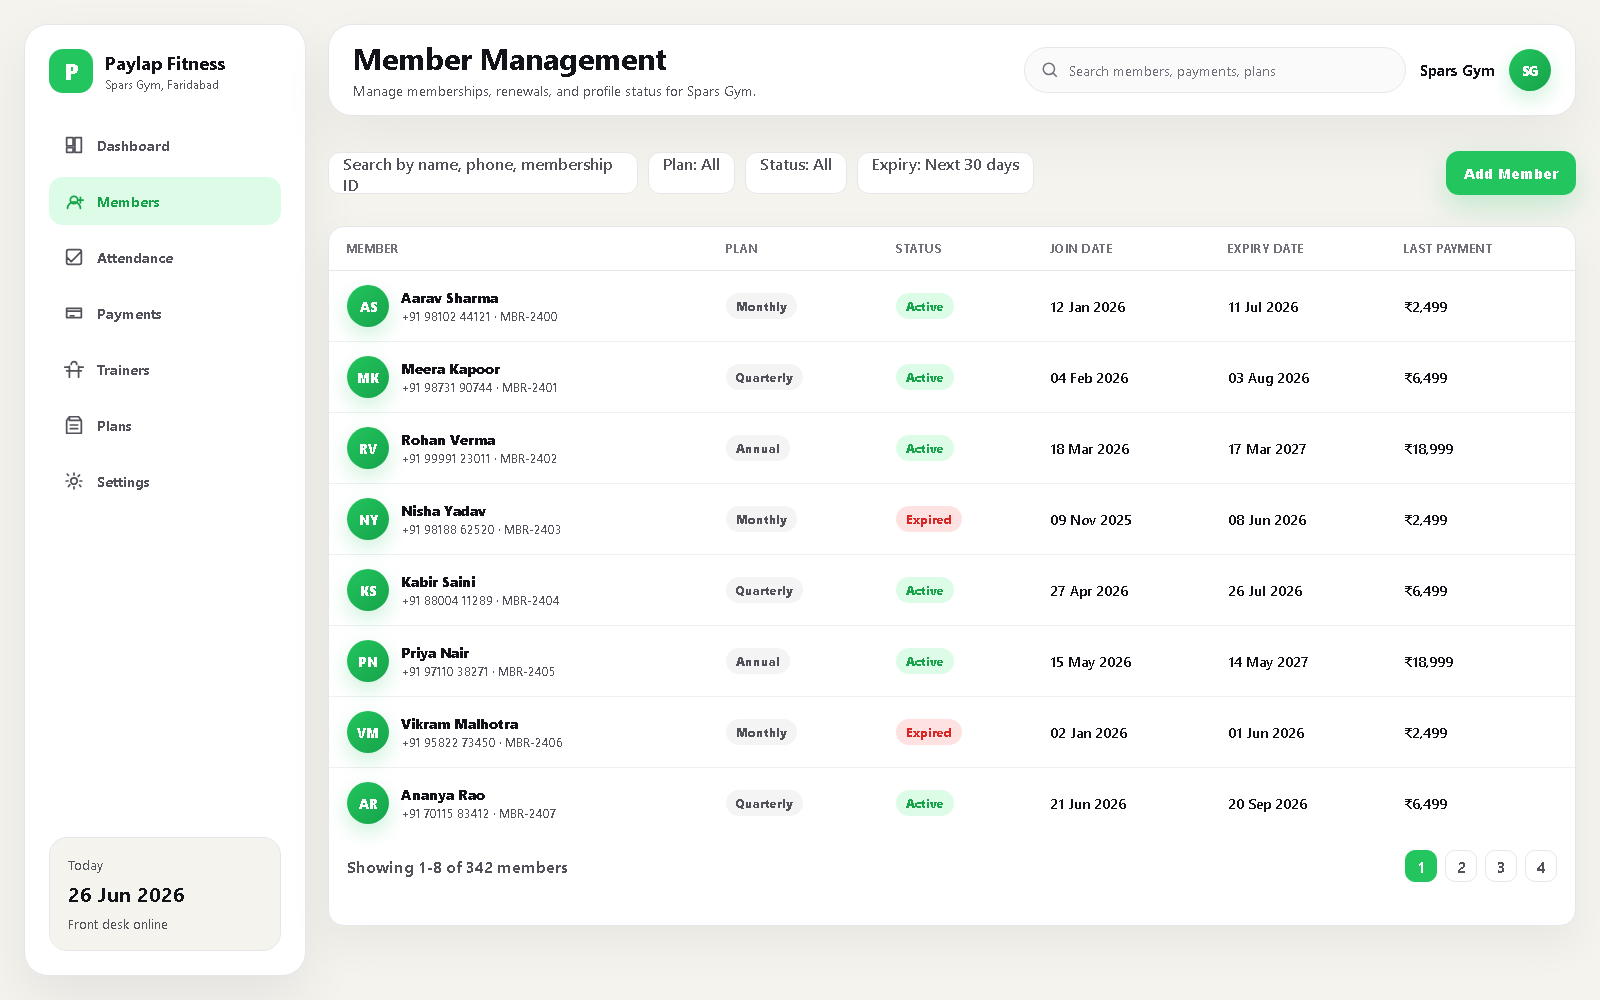Focus the top search members, payments, plans field
Screen dimensions: 1600x1000
tap(1215, 70)
